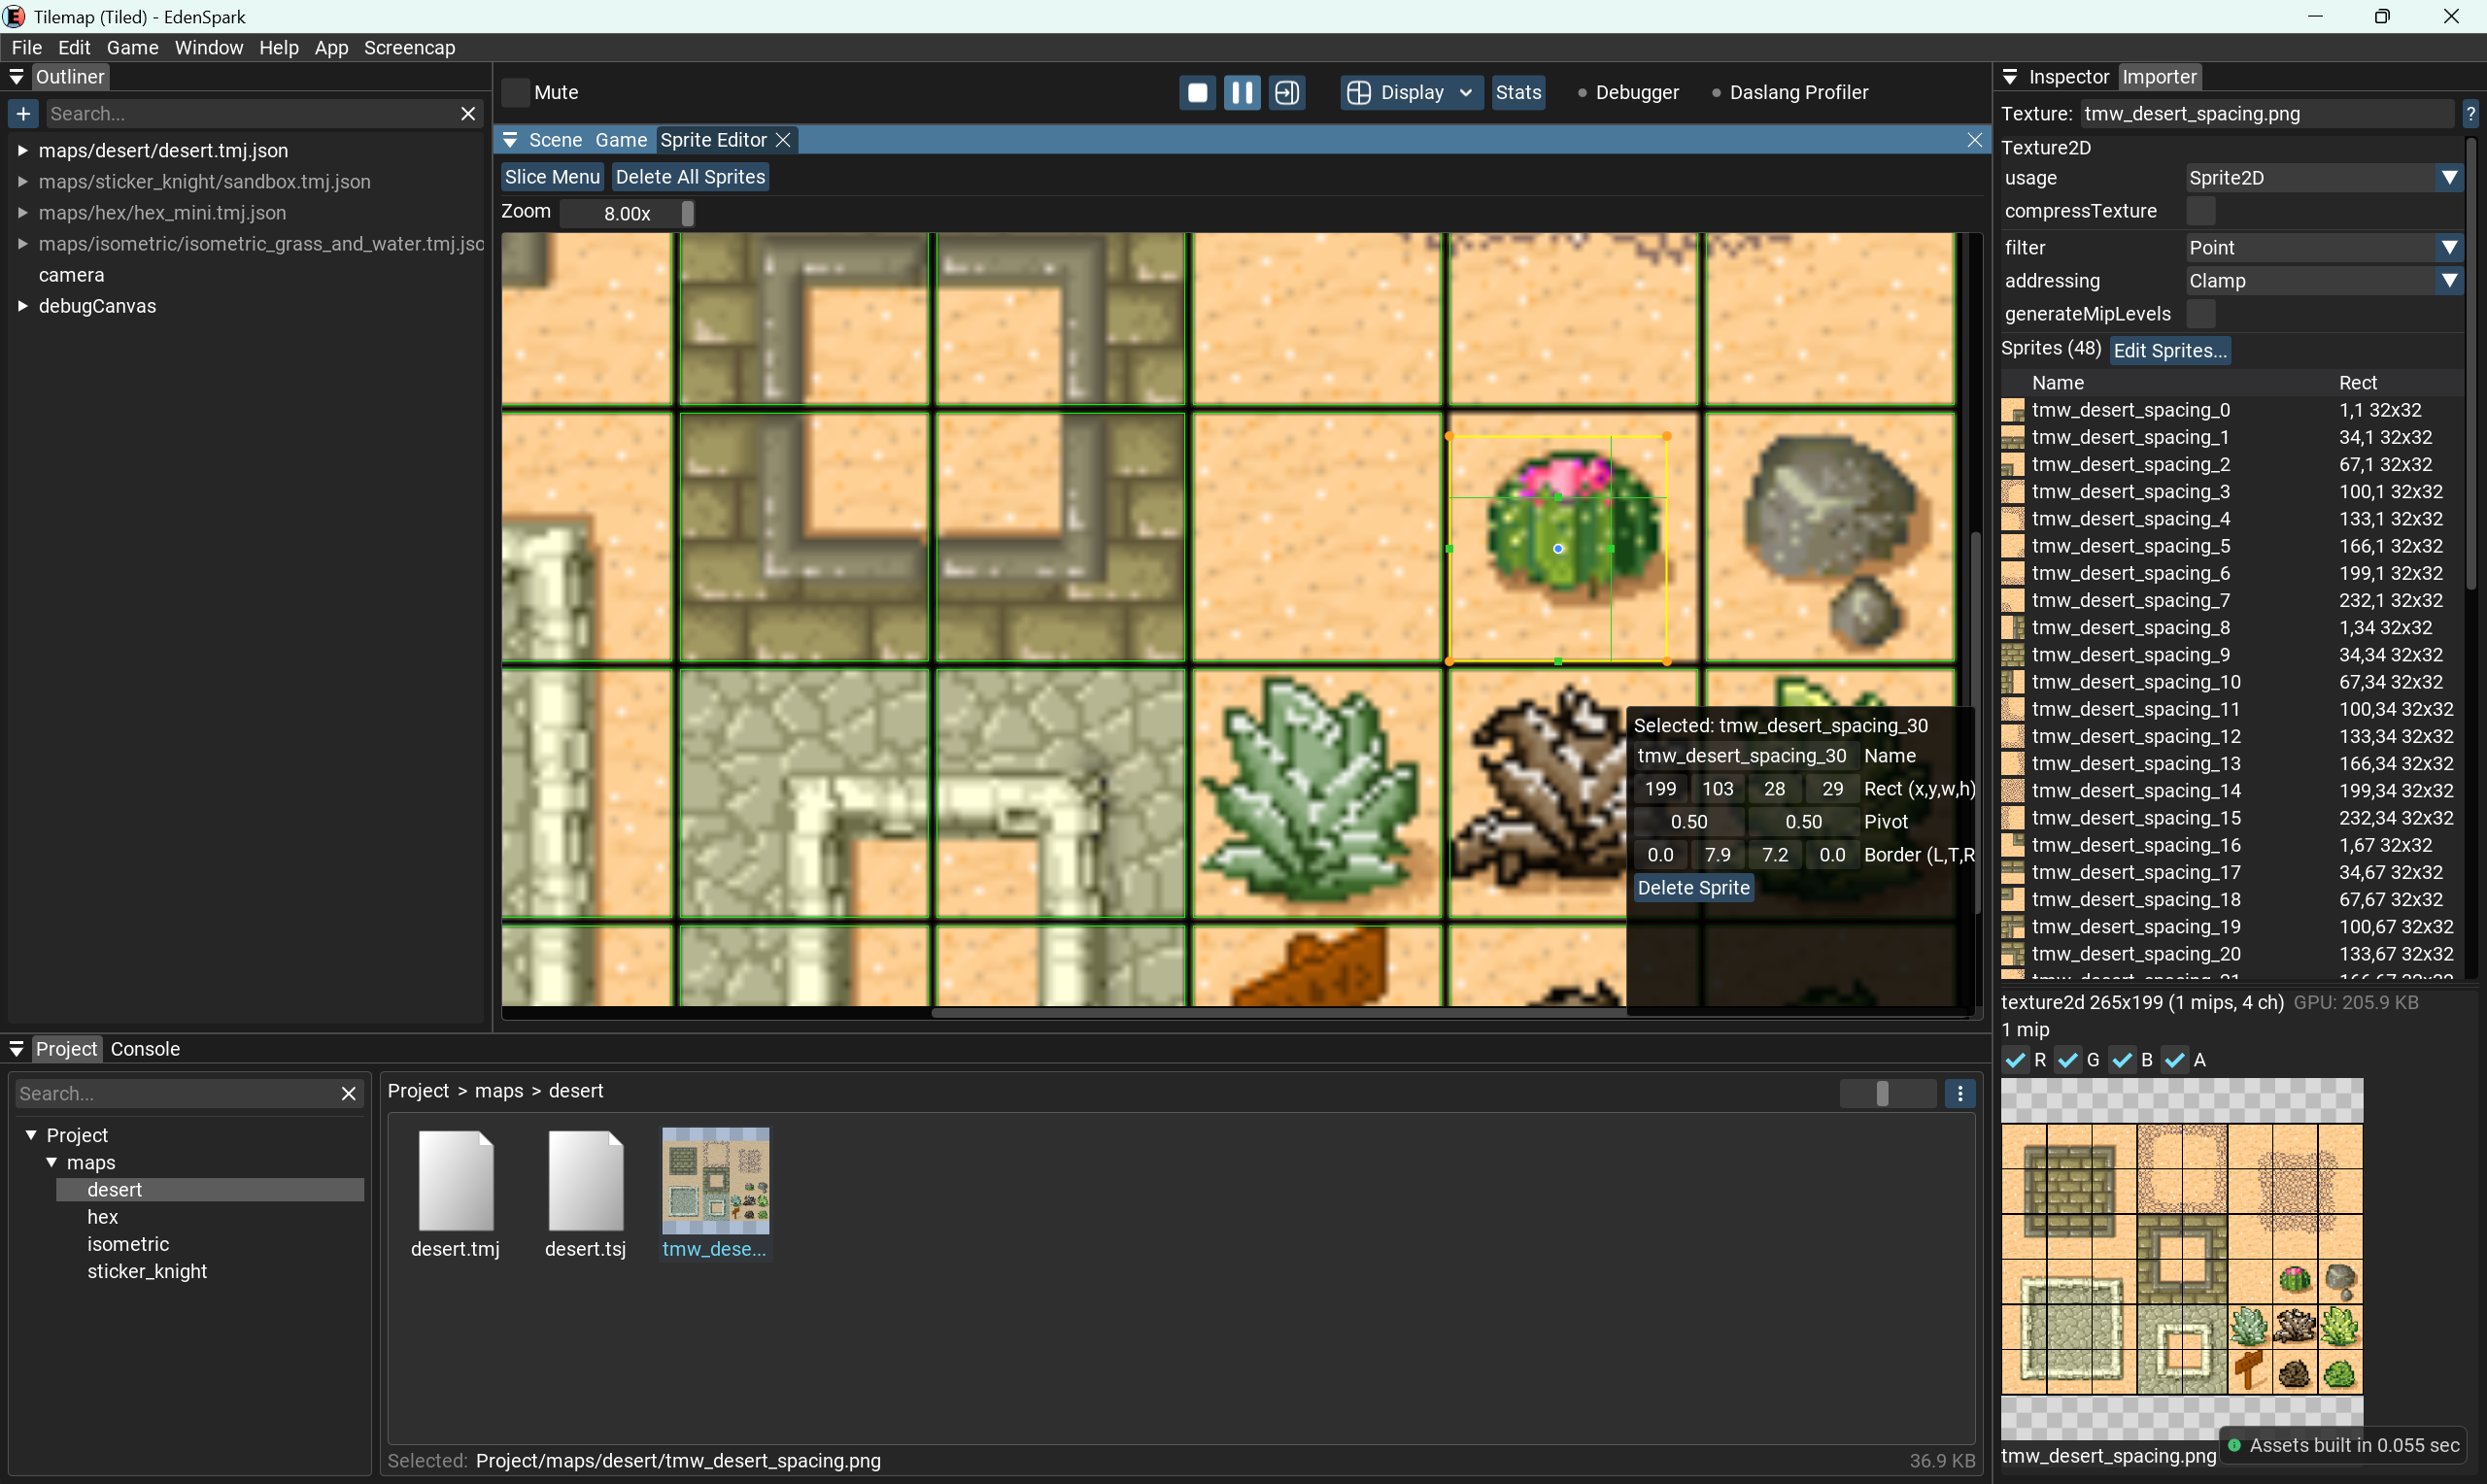Open the desert.tmj file icon
This screenshot has width=2487, height=1484.
455,1180
